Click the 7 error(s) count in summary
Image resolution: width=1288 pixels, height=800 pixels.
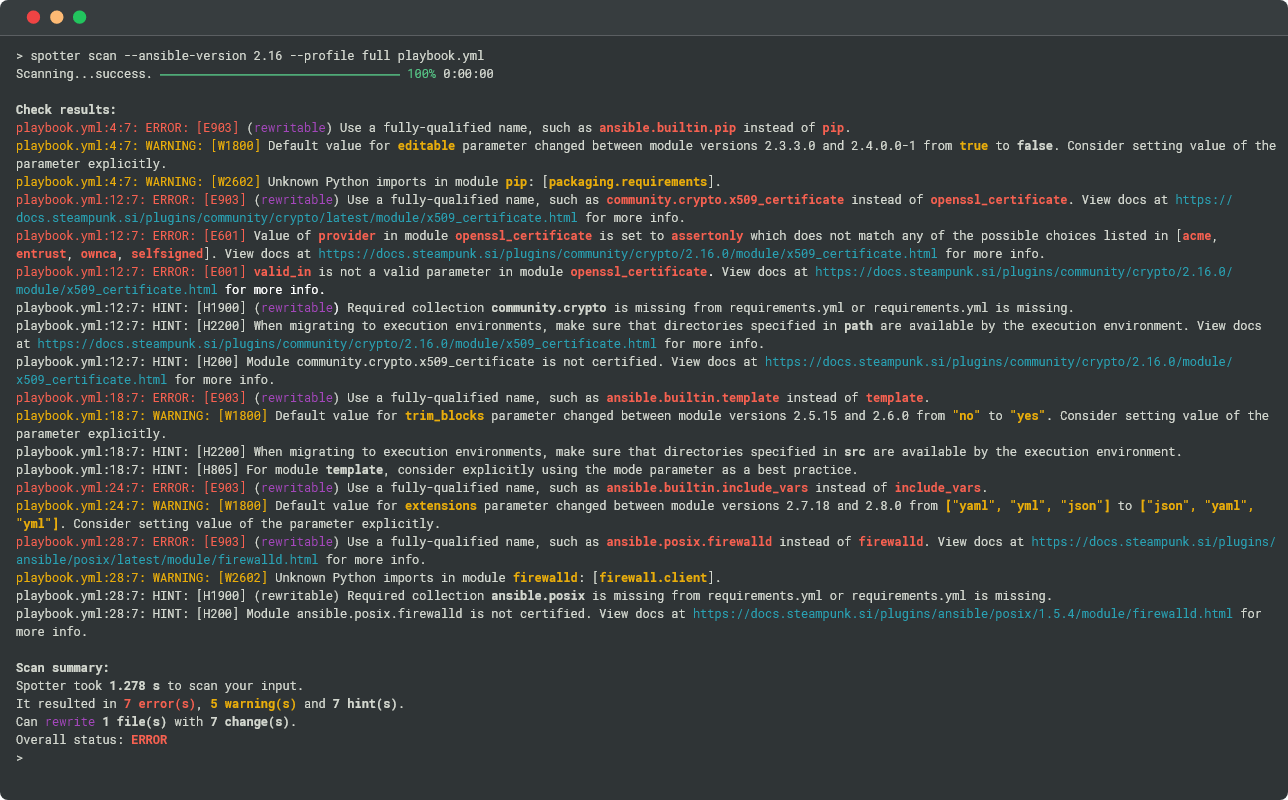tap(160, 704)
